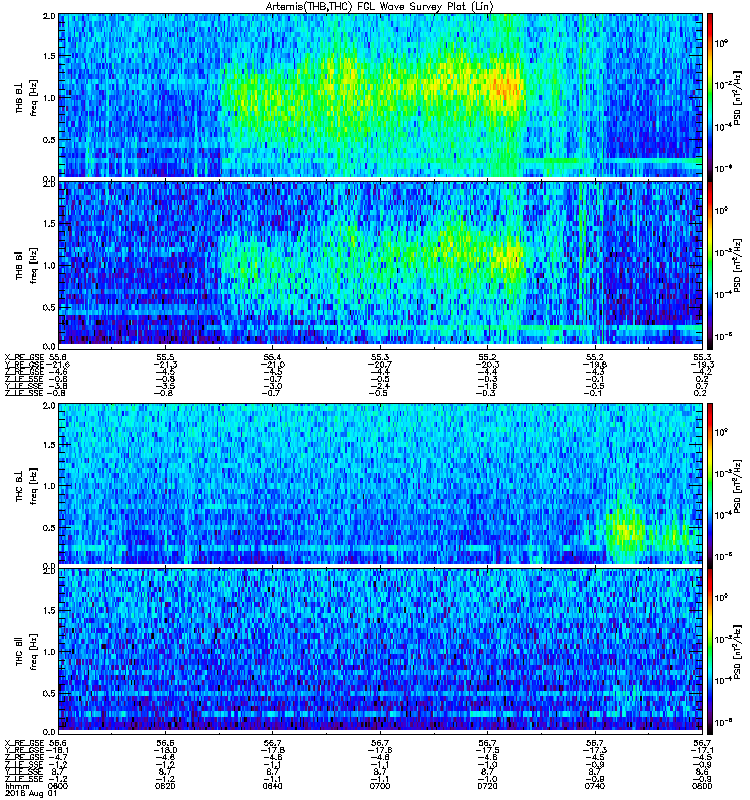Click the '1.0' frequency tick of THC B⊥ panel

(x=49, y=486)
